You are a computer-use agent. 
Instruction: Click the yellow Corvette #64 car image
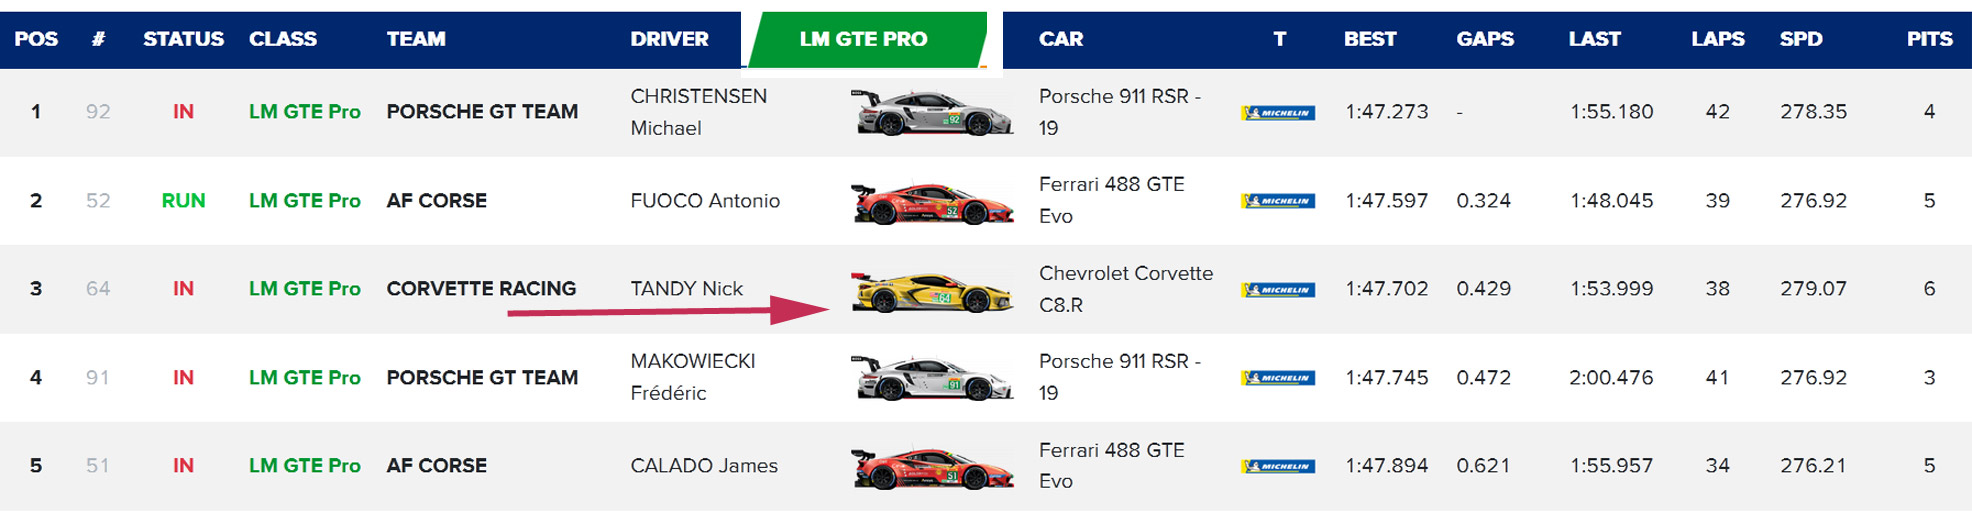coord(932,290)
